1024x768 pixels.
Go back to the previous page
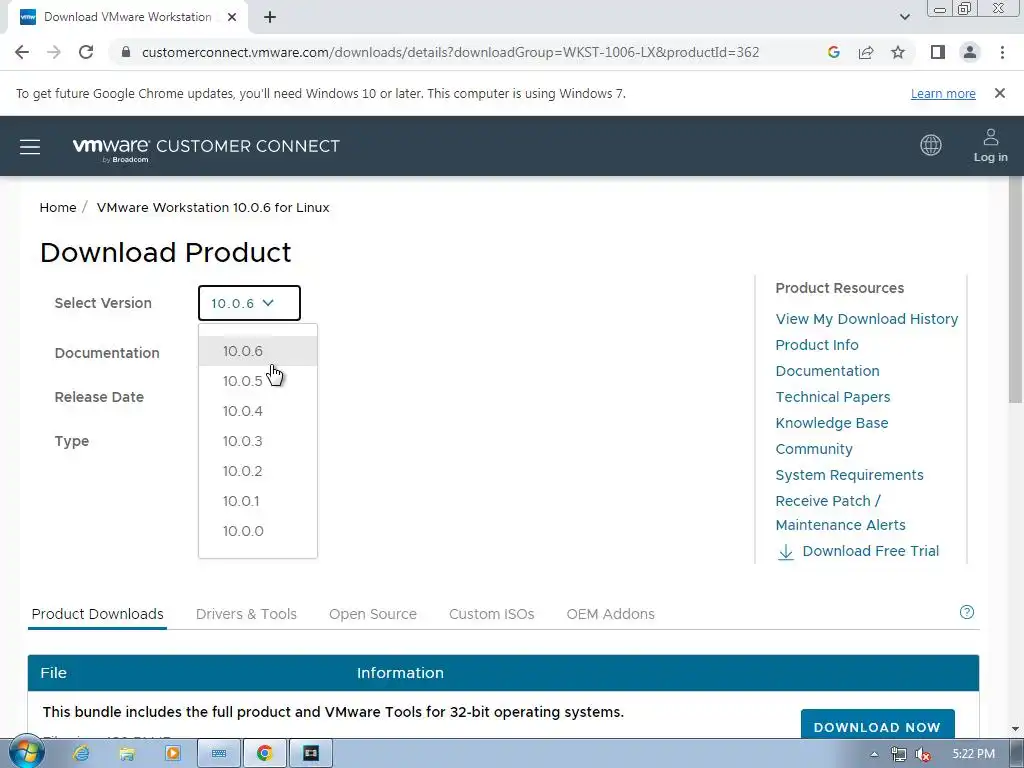(22, 52)
